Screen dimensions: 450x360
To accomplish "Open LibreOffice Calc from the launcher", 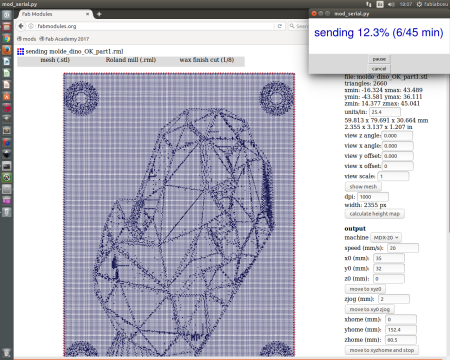I will tap(6, 73).
